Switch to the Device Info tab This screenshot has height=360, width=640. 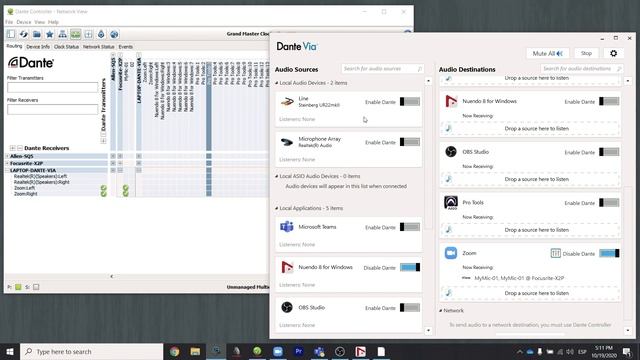(x=38, y=47)
